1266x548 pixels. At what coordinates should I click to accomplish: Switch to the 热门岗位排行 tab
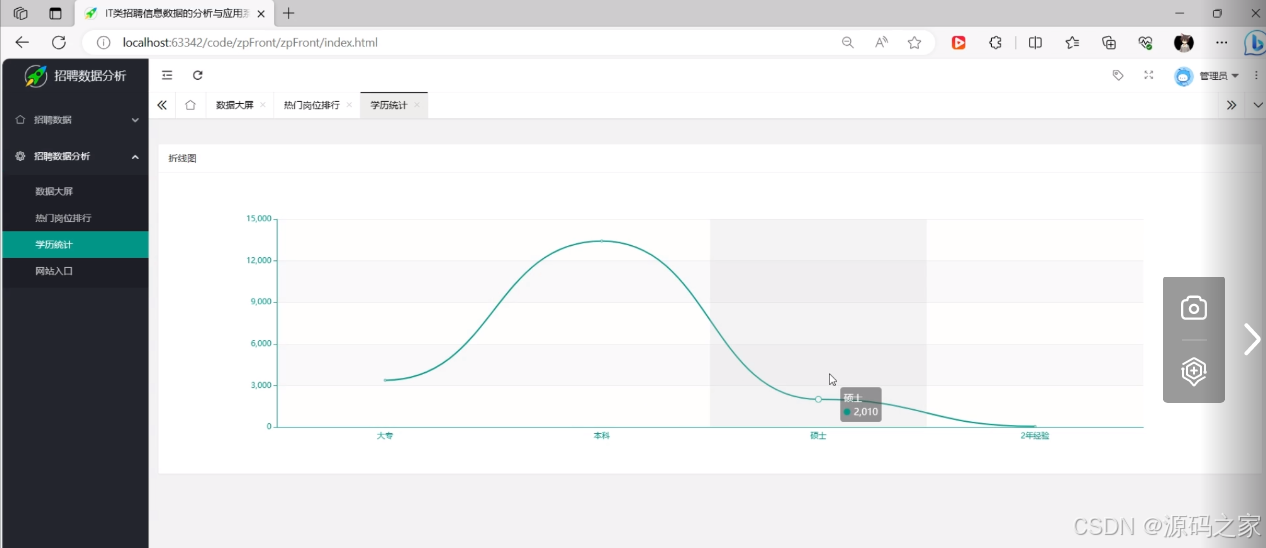[312, 105]
